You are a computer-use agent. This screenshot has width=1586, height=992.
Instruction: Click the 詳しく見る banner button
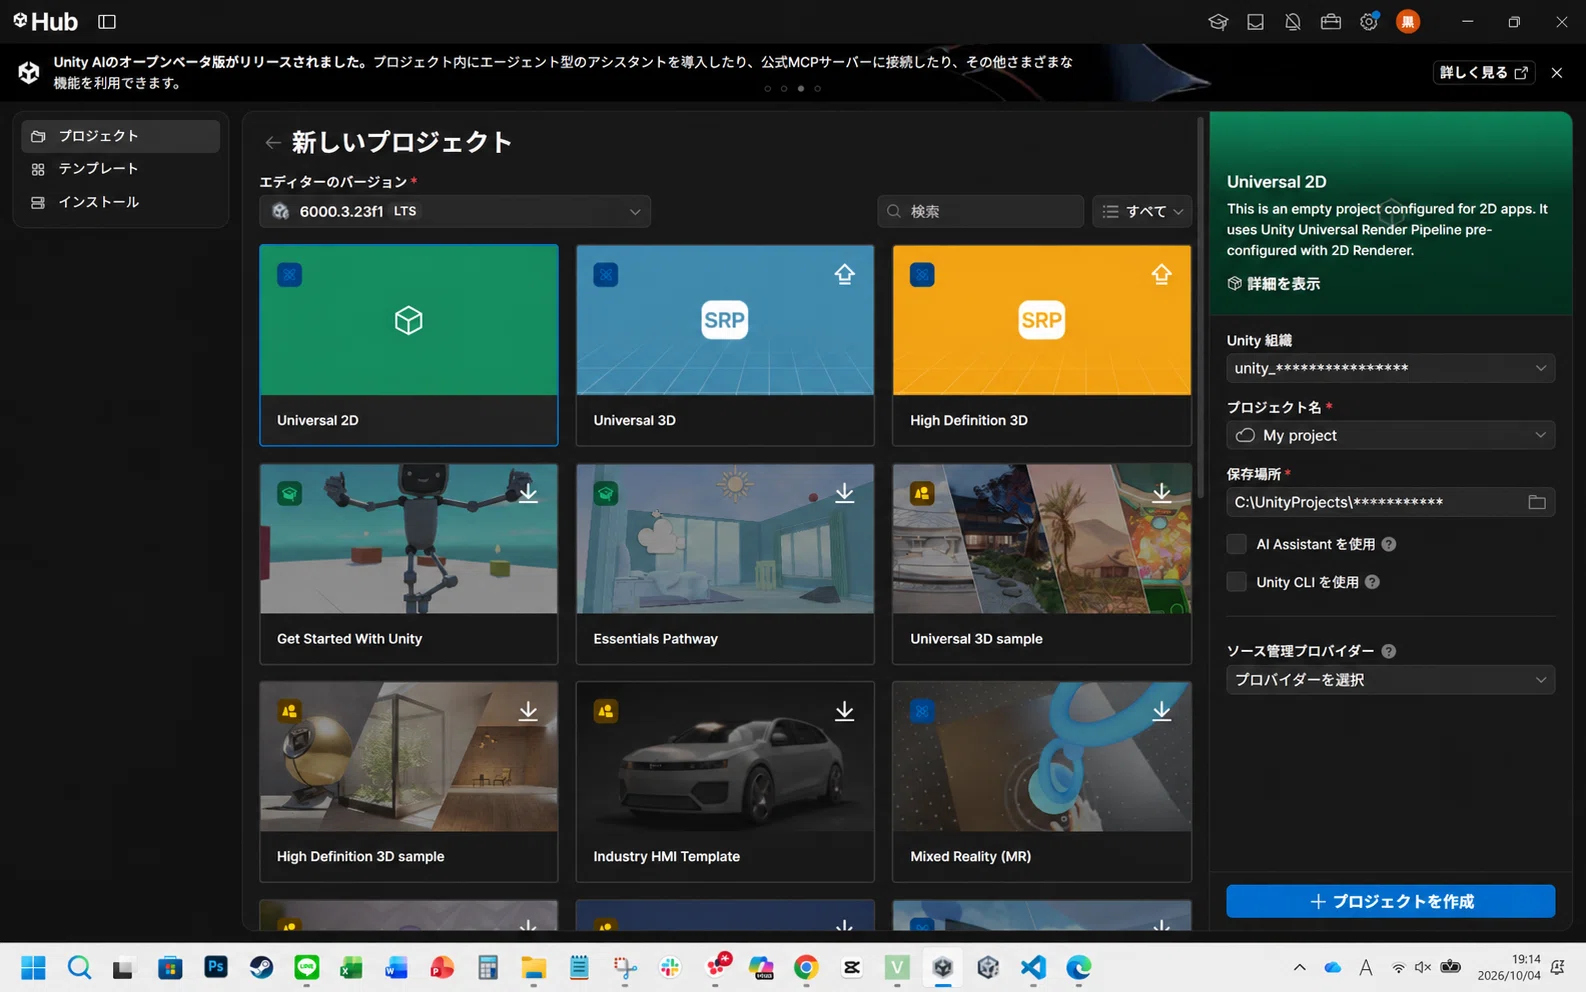[1484, 72]
